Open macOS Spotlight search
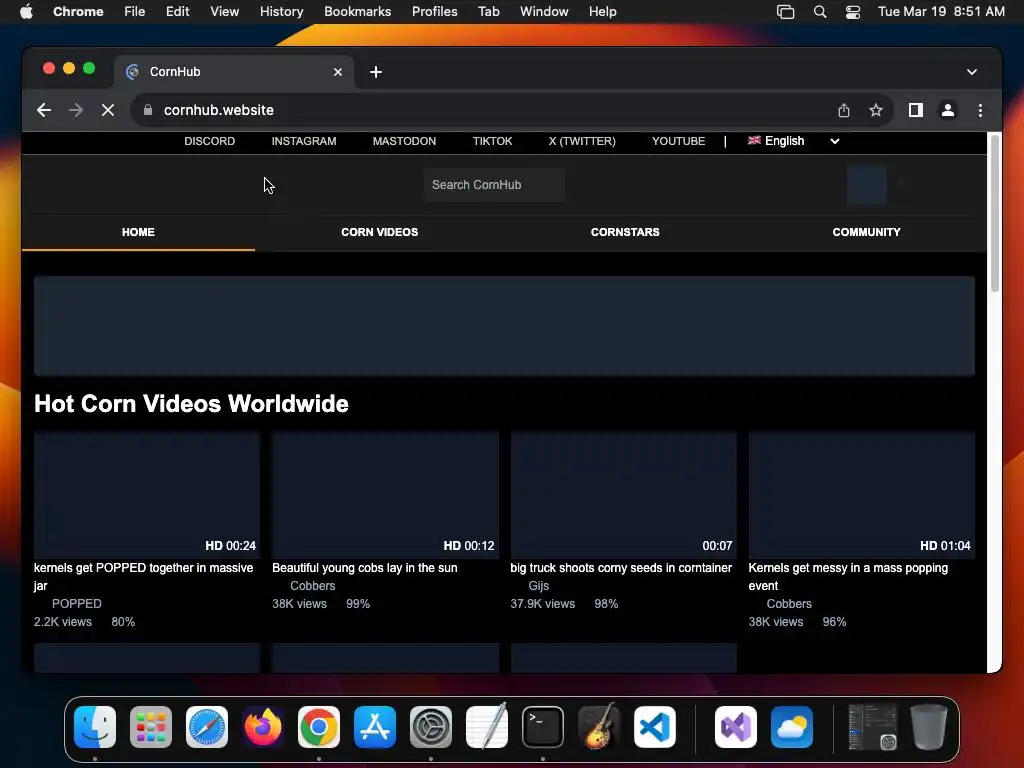The width and height of the screenshot is (1024, 768). coord(820,12)
